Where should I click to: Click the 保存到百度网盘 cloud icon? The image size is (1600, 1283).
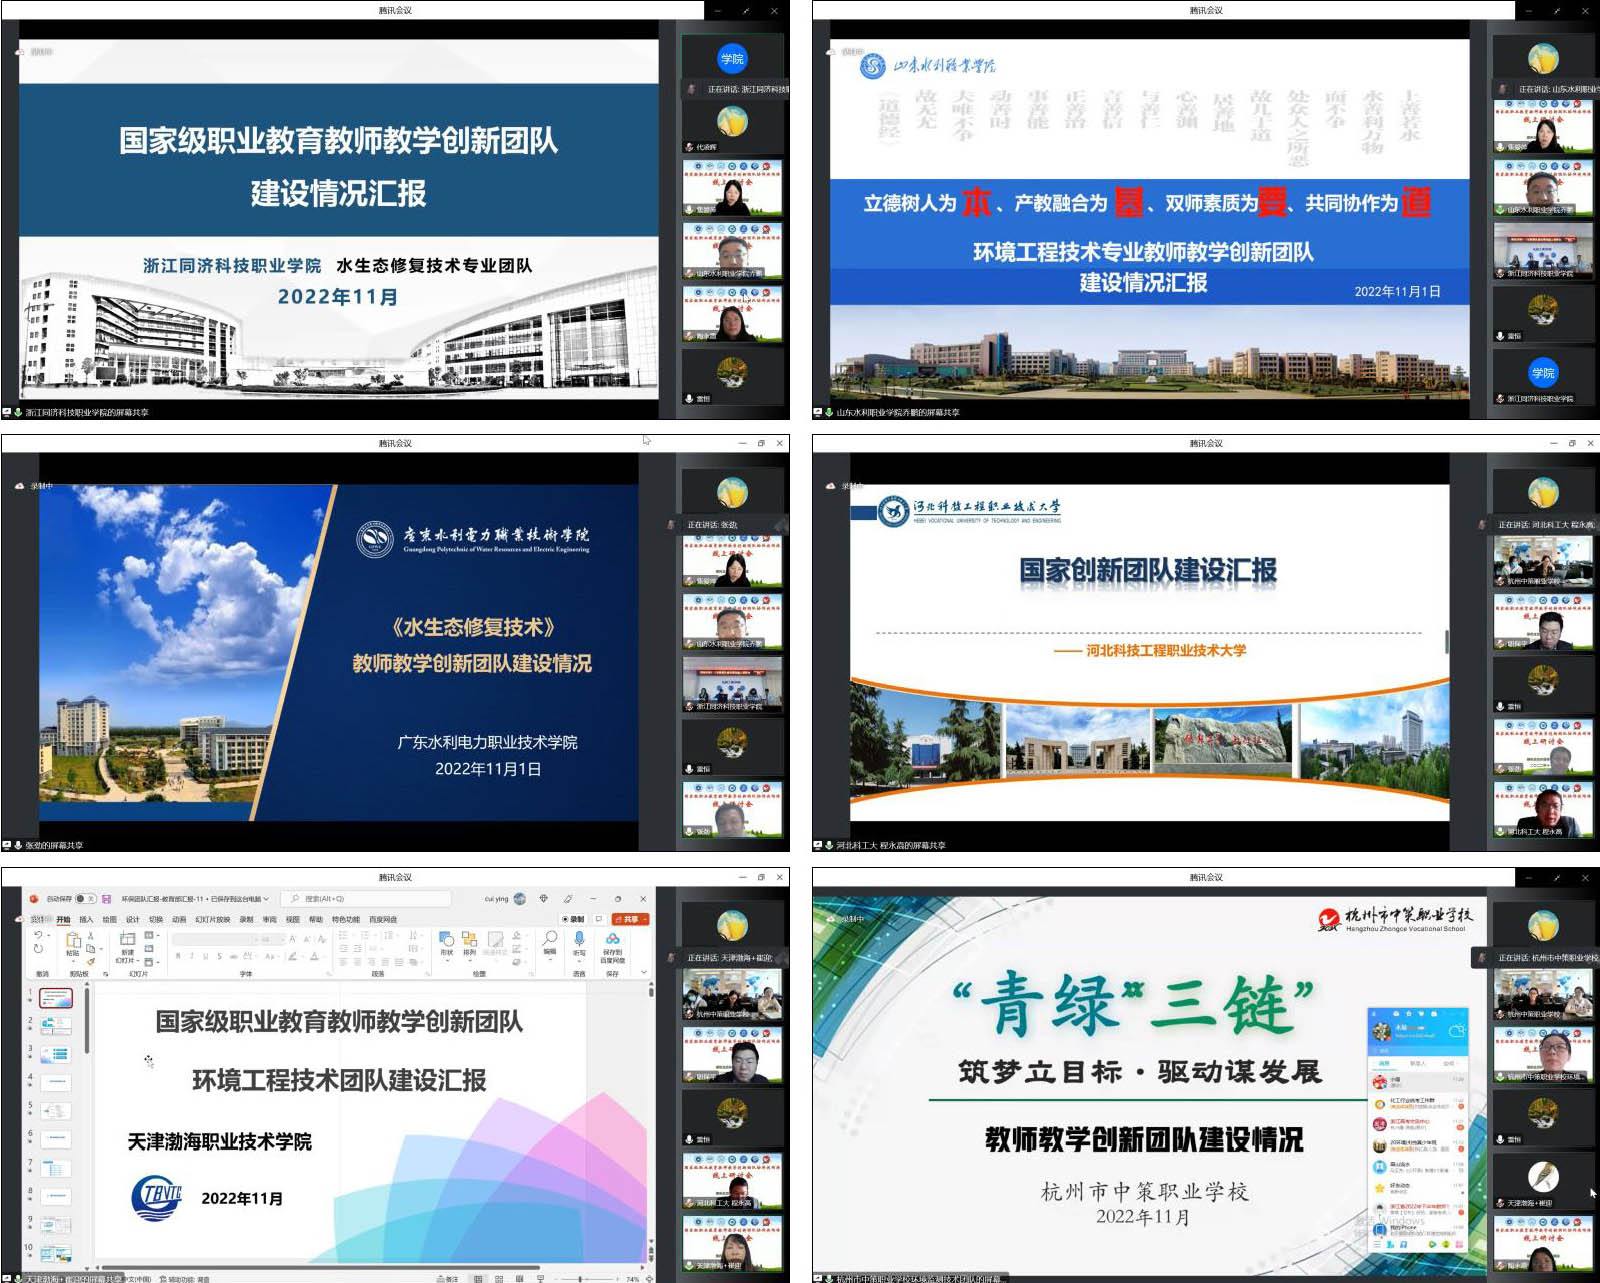coord(612,940)
